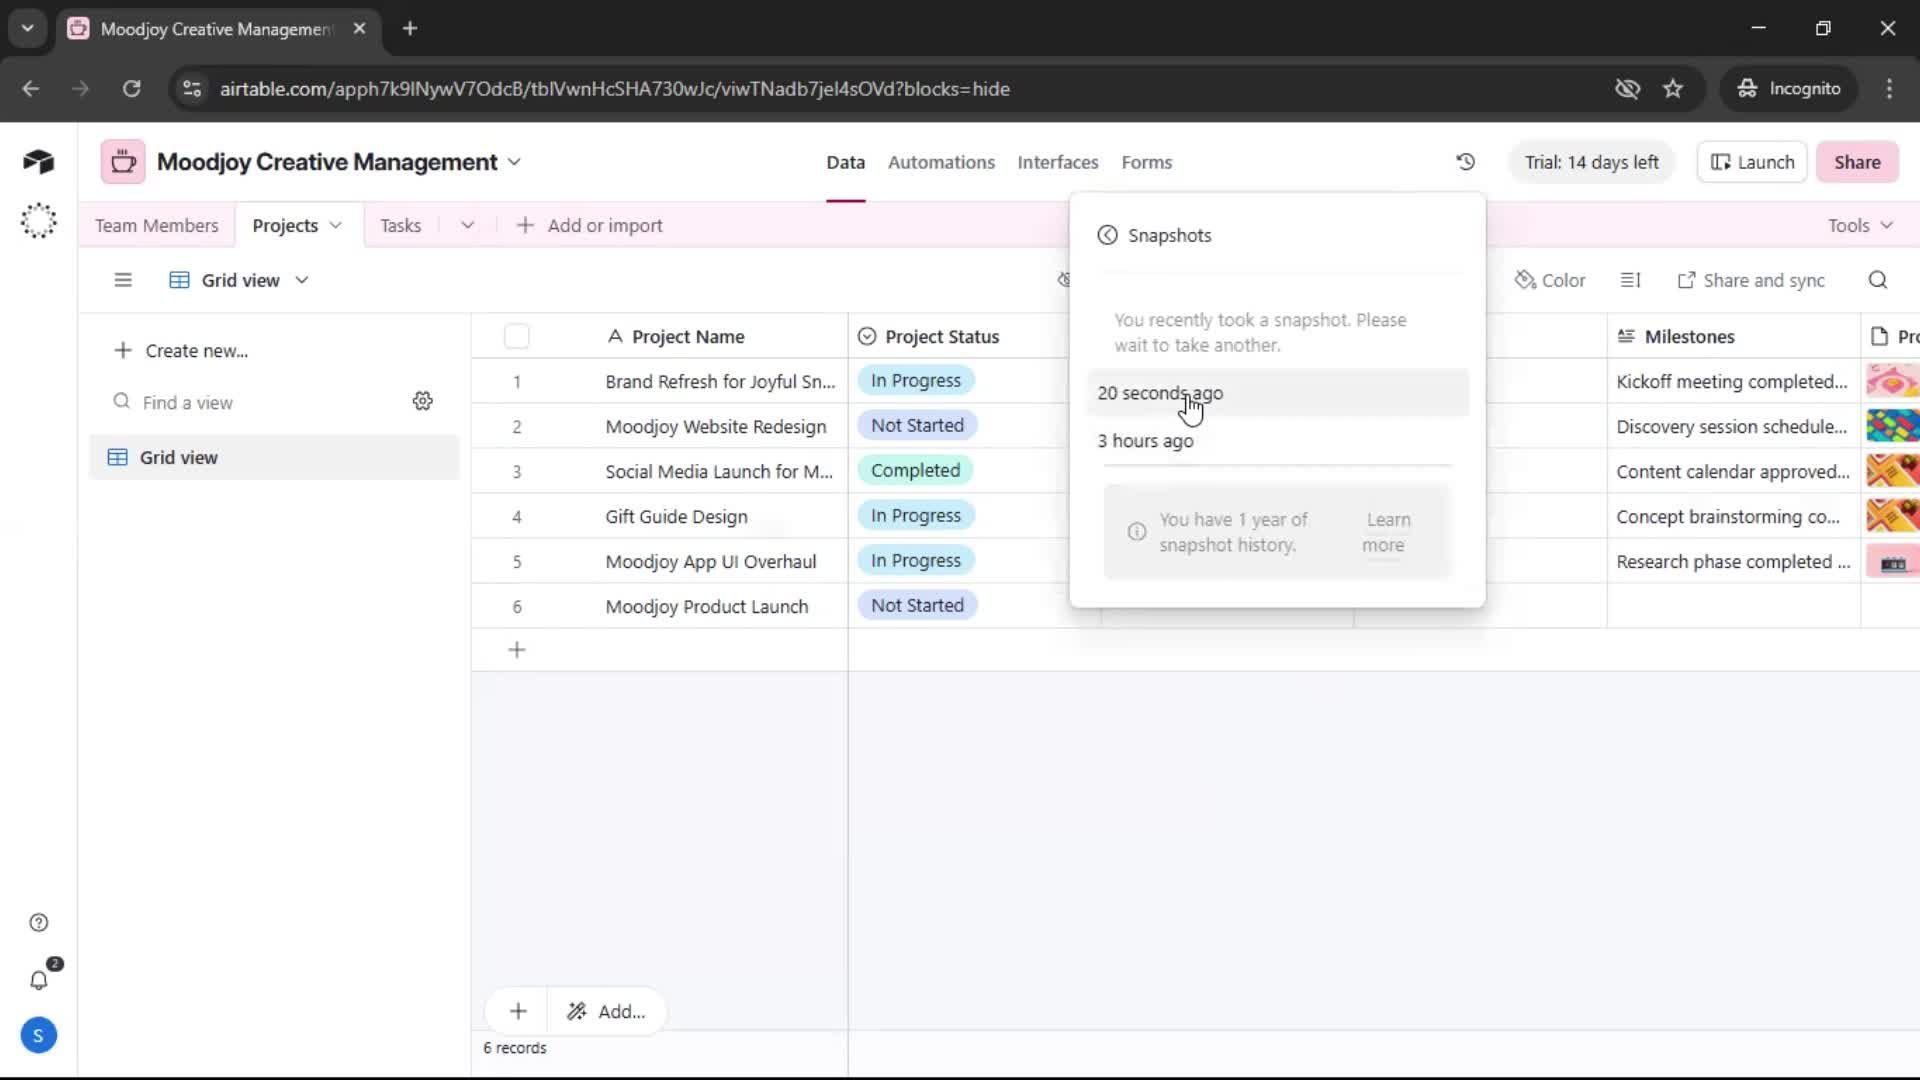The image size is (1920, 1080).
Task: Click the tracking protection eye icon
Action: point(1627,89)
